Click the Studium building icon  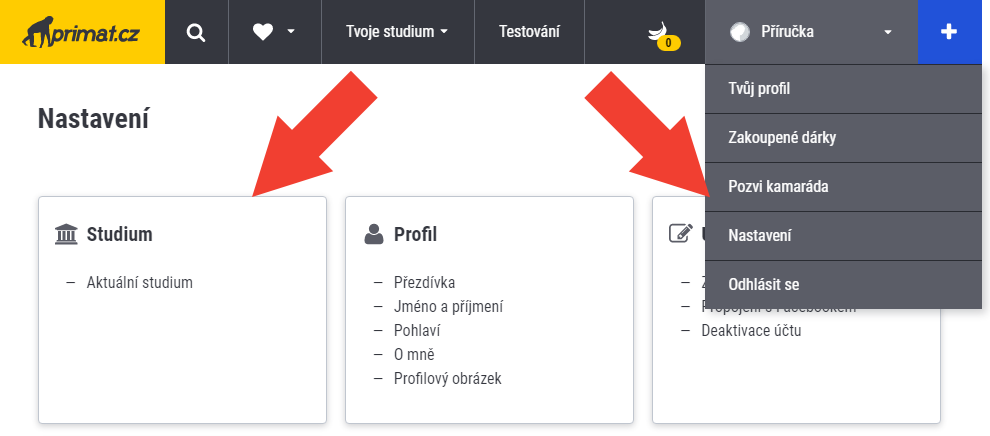click(x=67, y=235)
